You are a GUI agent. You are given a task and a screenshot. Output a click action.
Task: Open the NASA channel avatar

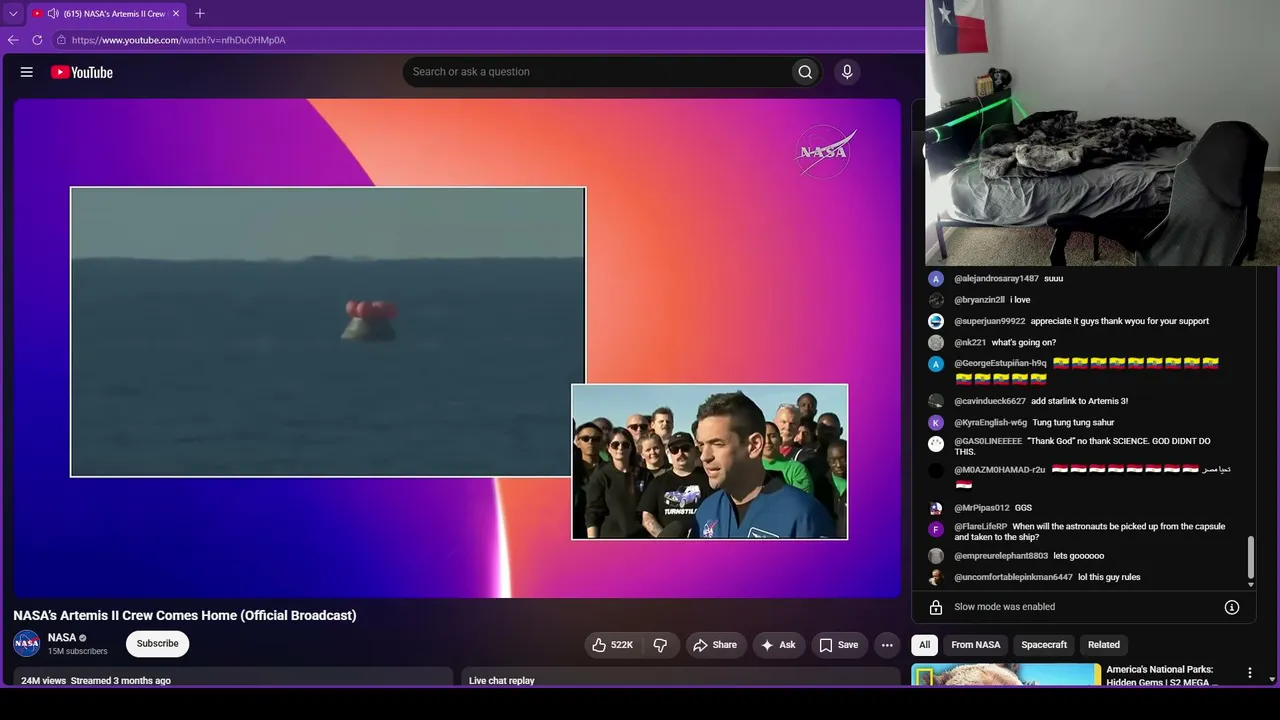pos(27,644)
